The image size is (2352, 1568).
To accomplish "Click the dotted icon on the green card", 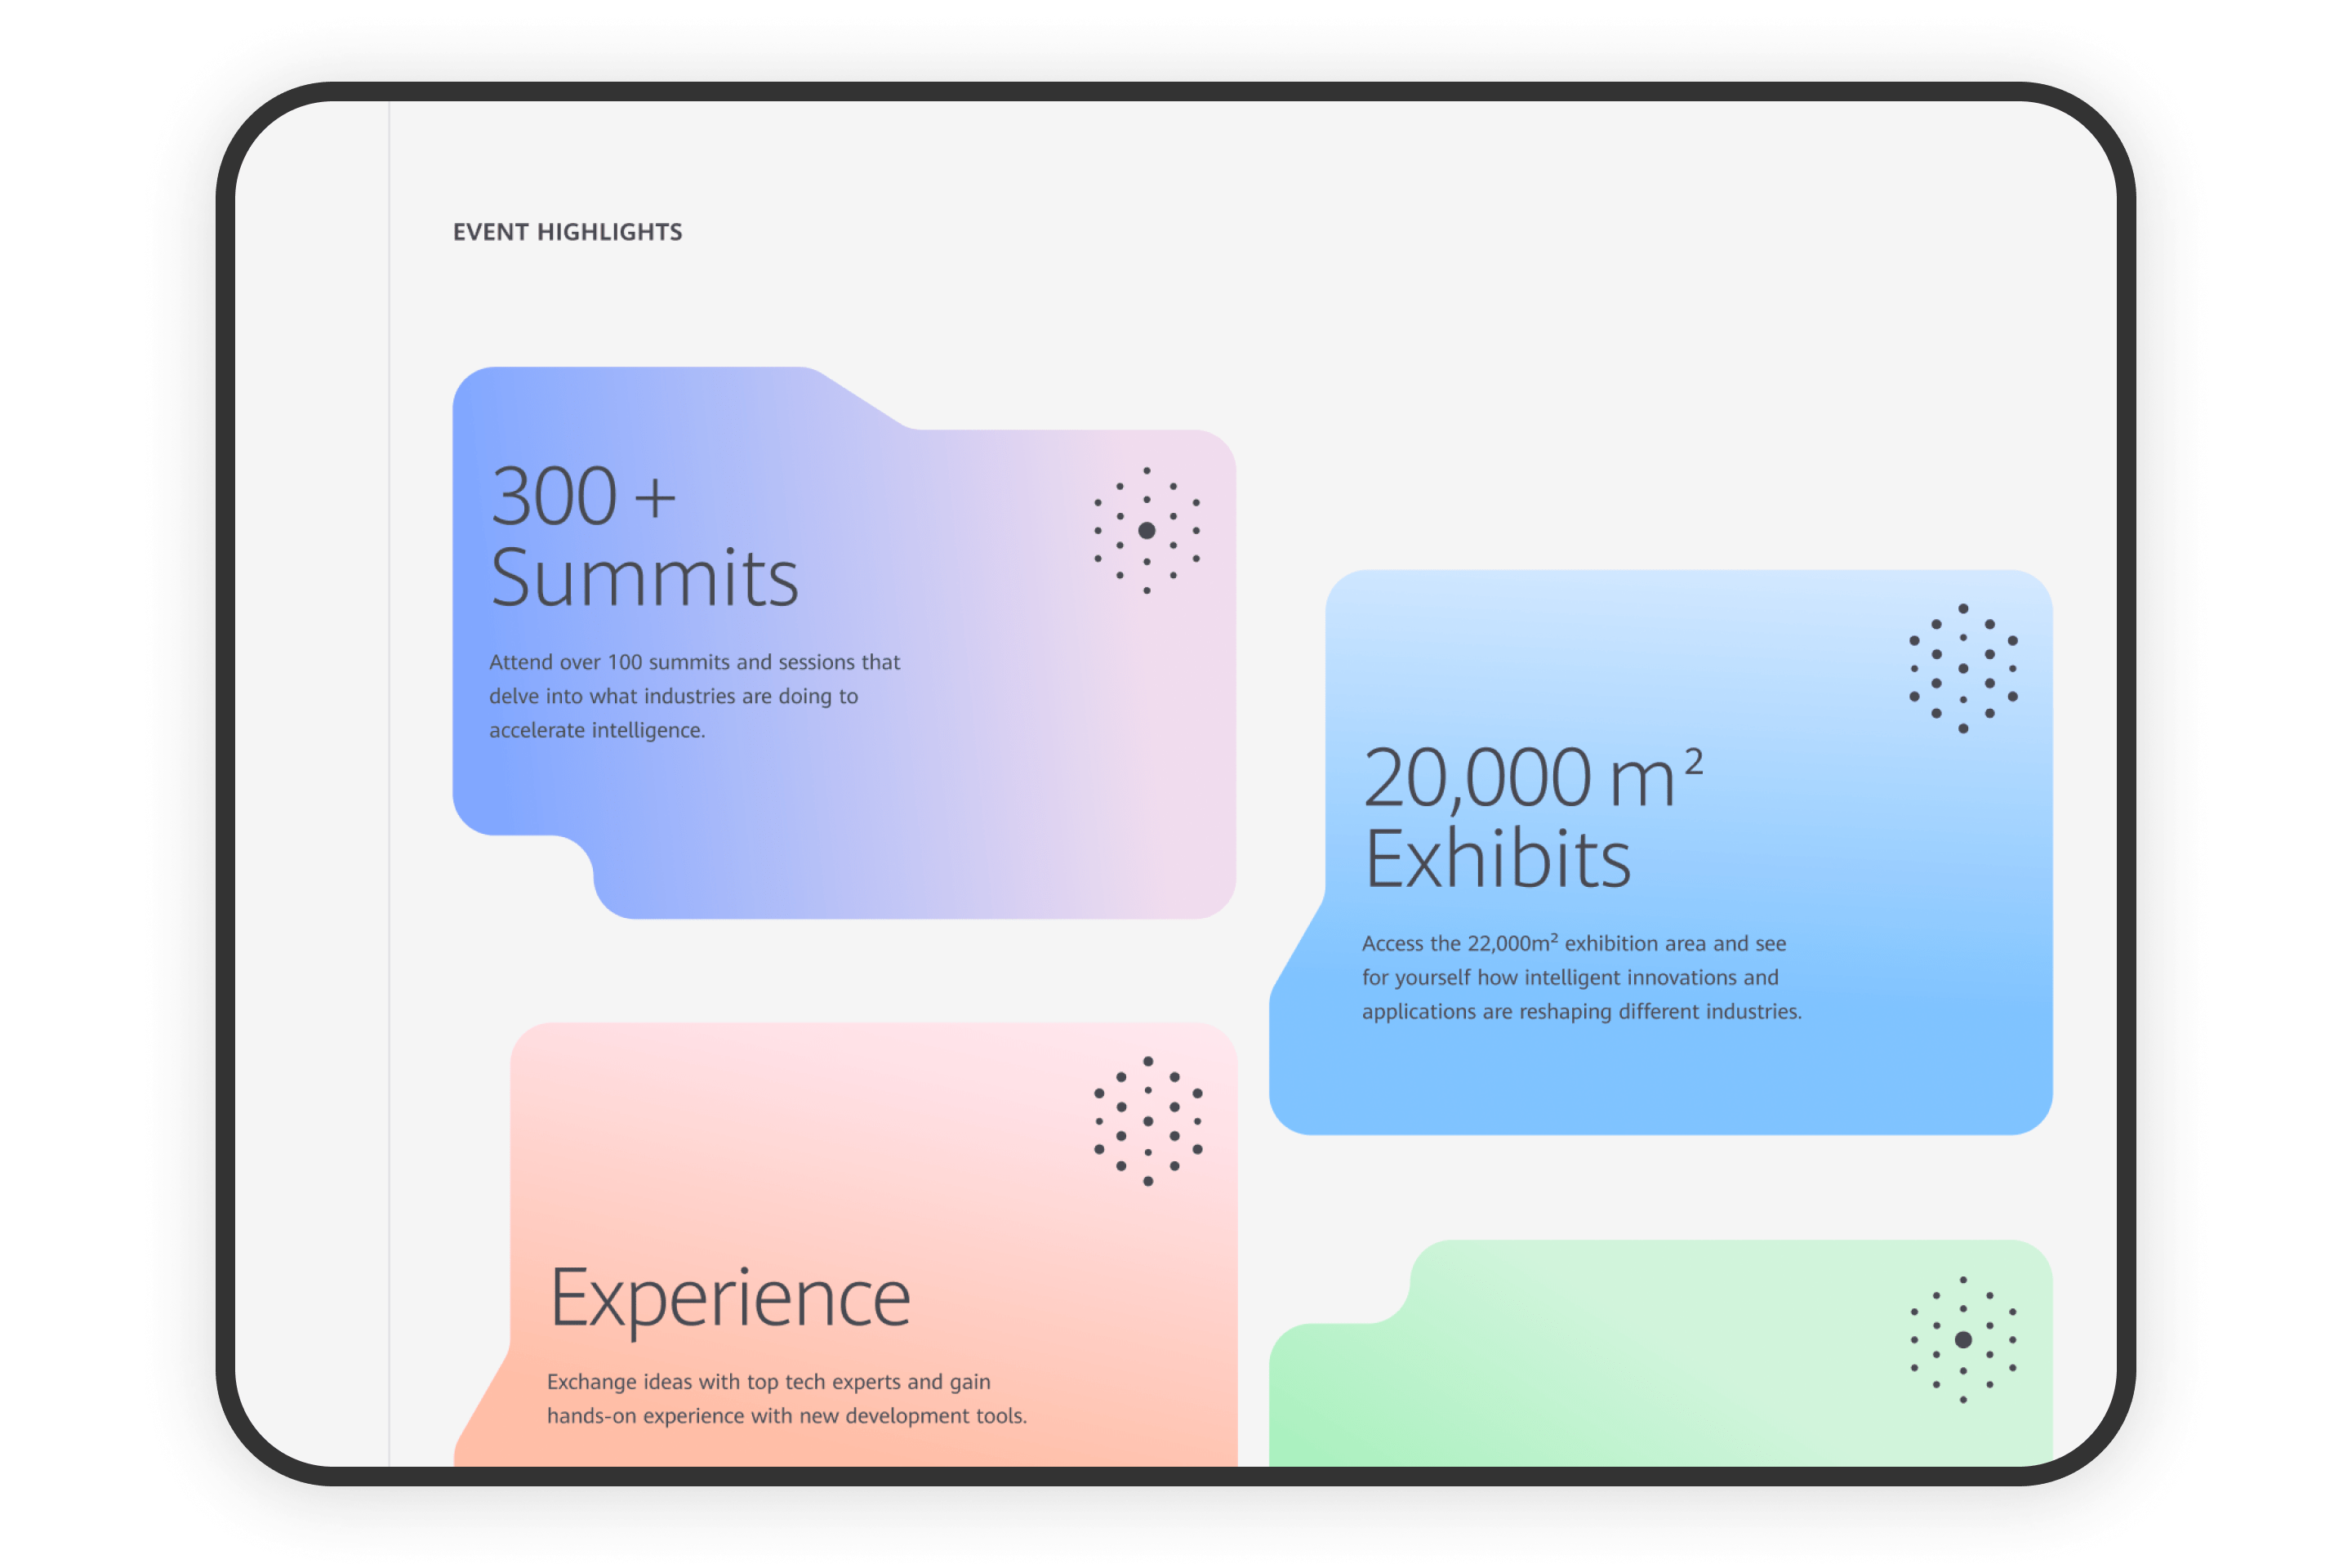I will (1962, 1339).
